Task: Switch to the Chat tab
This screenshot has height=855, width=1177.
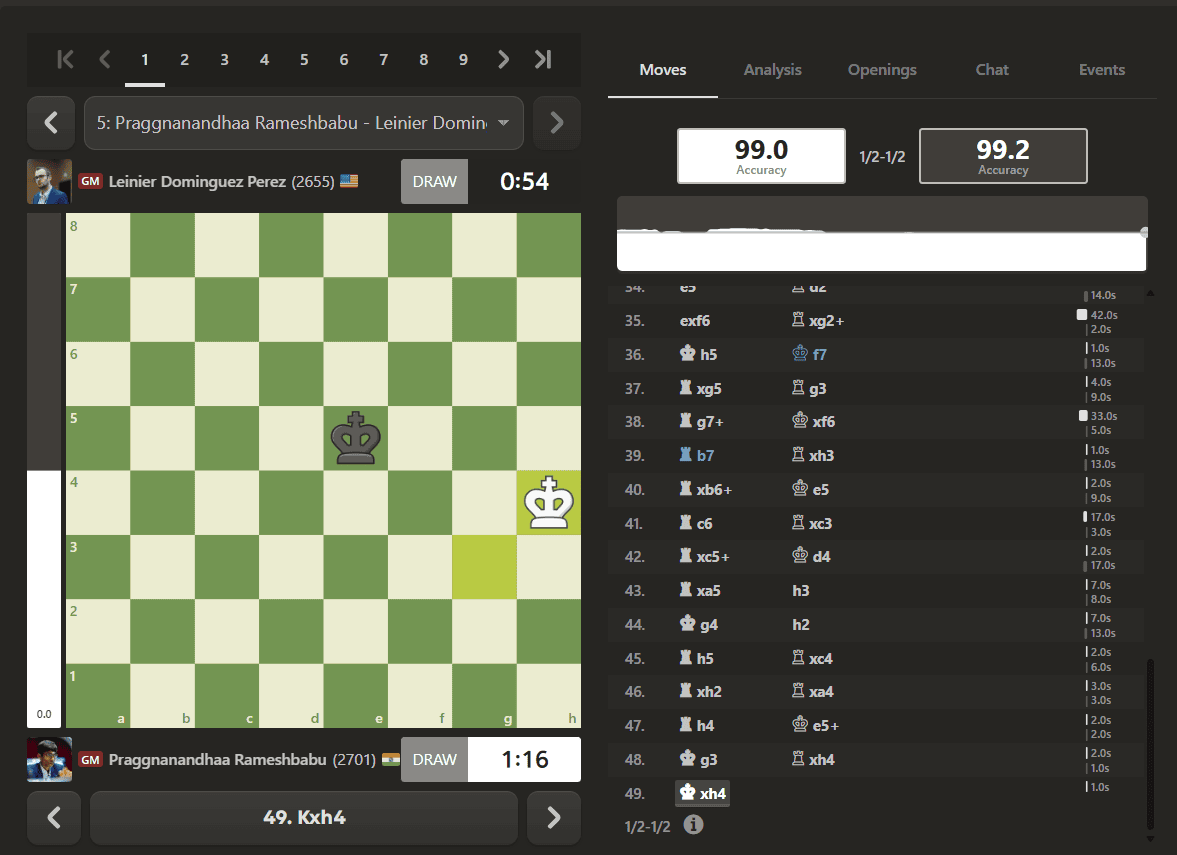Action: (x=992, y=70)
